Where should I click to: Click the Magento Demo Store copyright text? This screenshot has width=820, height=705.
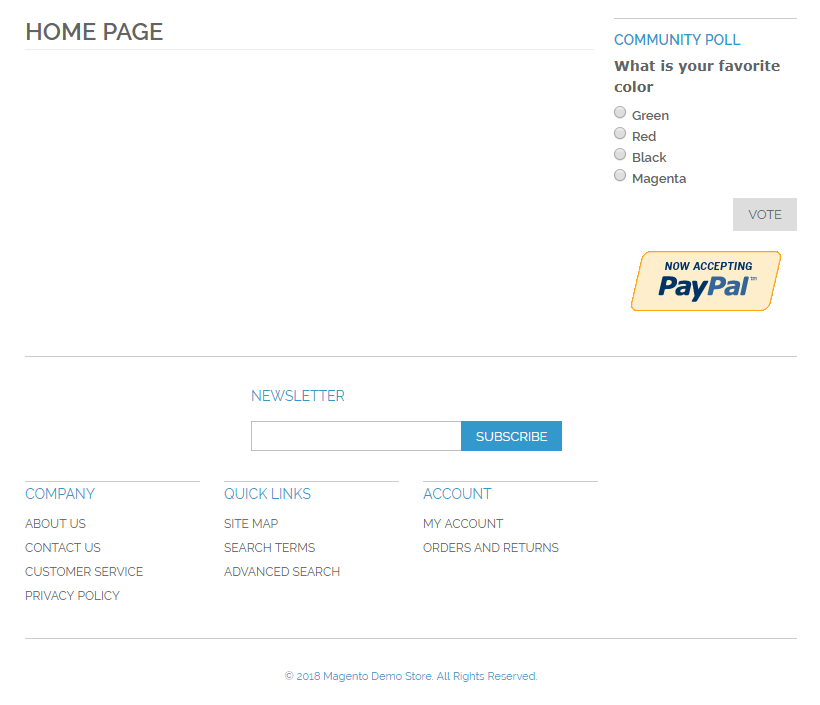(410, 677)
